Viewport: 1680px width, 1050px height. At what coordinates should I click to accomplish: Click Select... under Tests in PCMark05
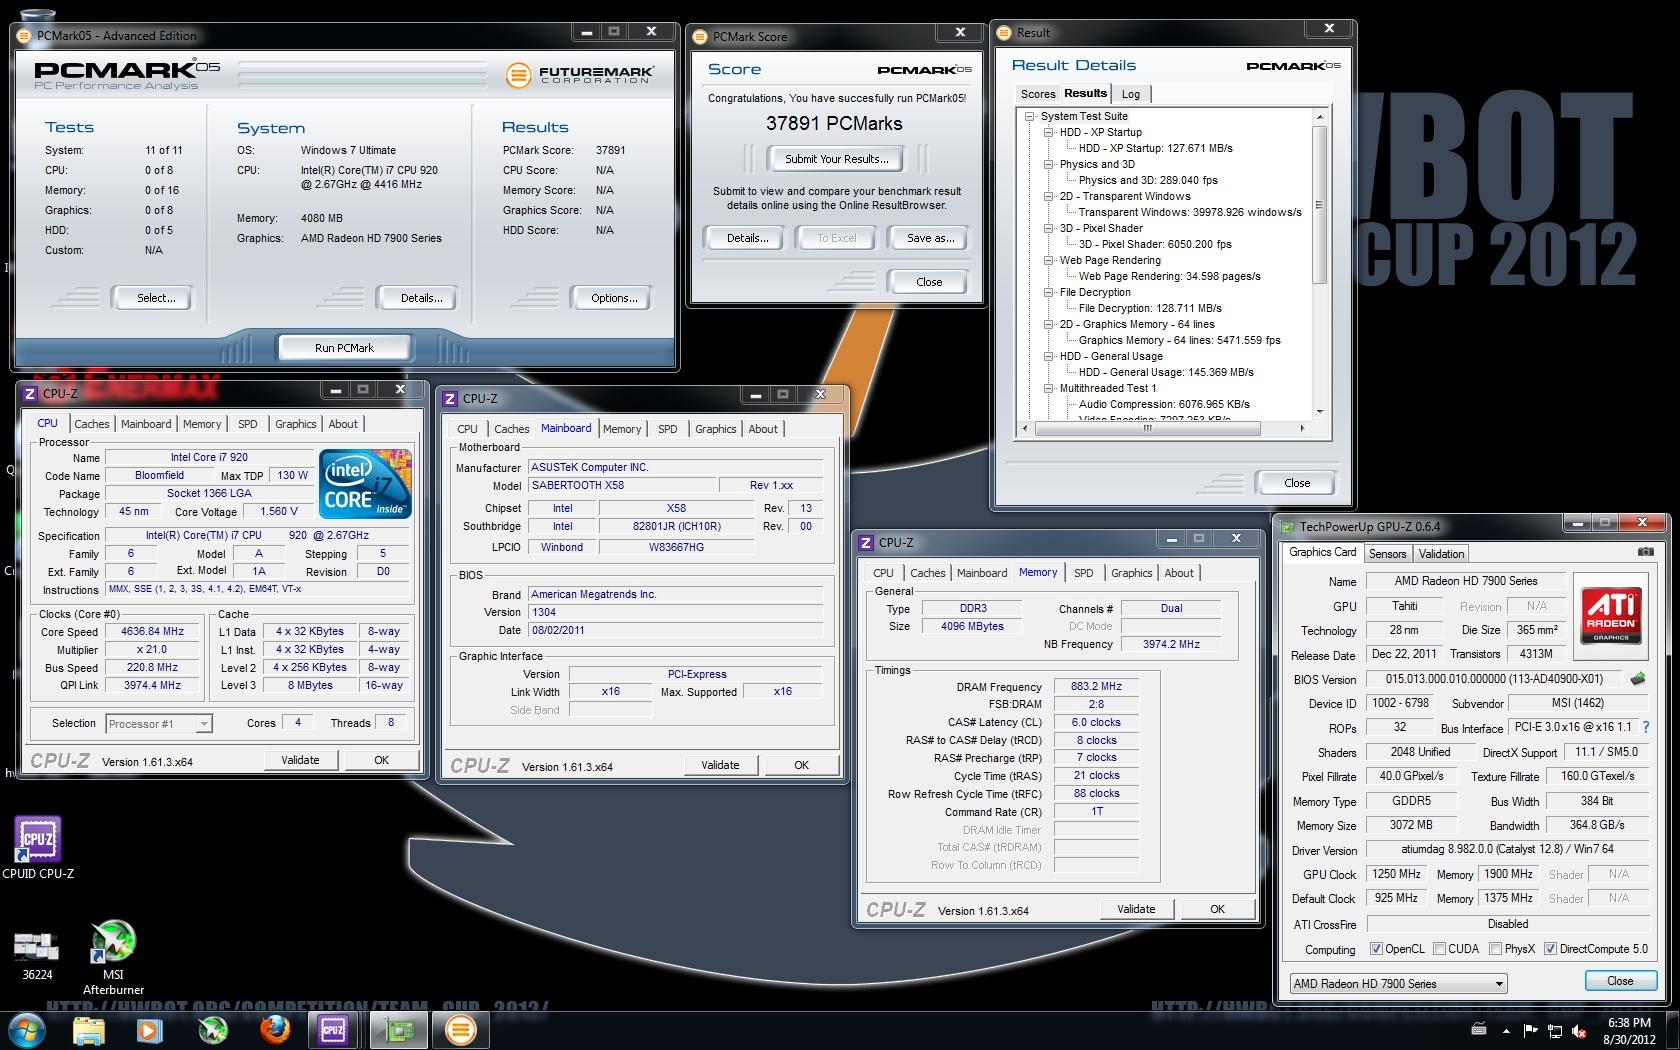click(x=156, y=298)
